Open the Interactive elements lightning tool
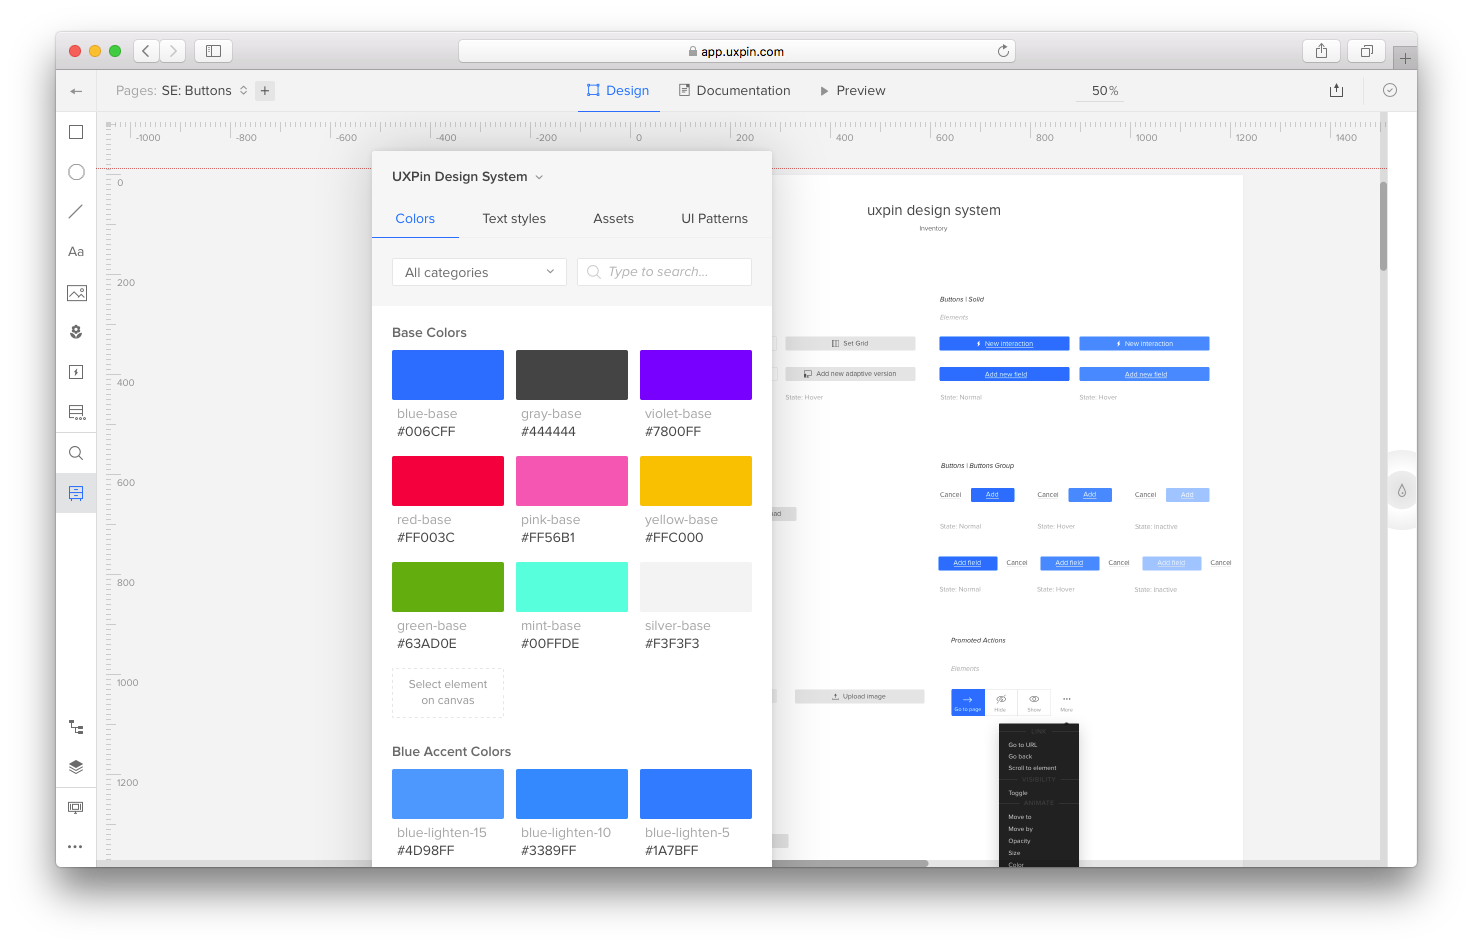This screenshot has width=1473, height=947. (76, 372)
